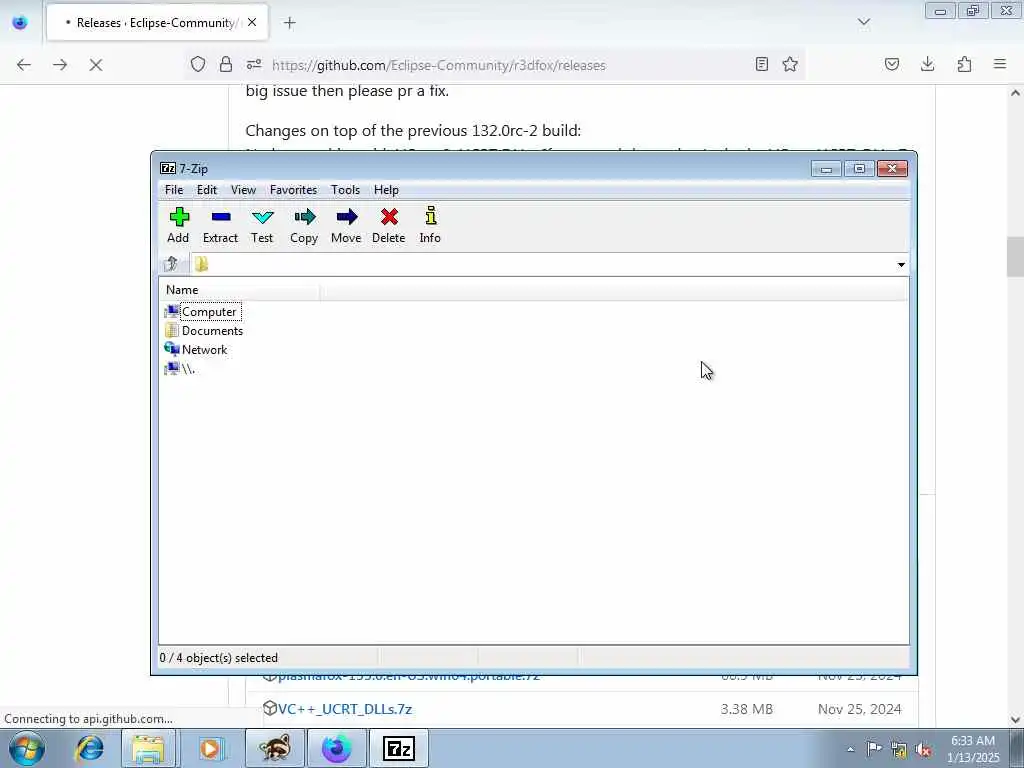Open Action Center flag in tray
Image resolution: width=1024 pixels, height=768 pixels.
874,749
